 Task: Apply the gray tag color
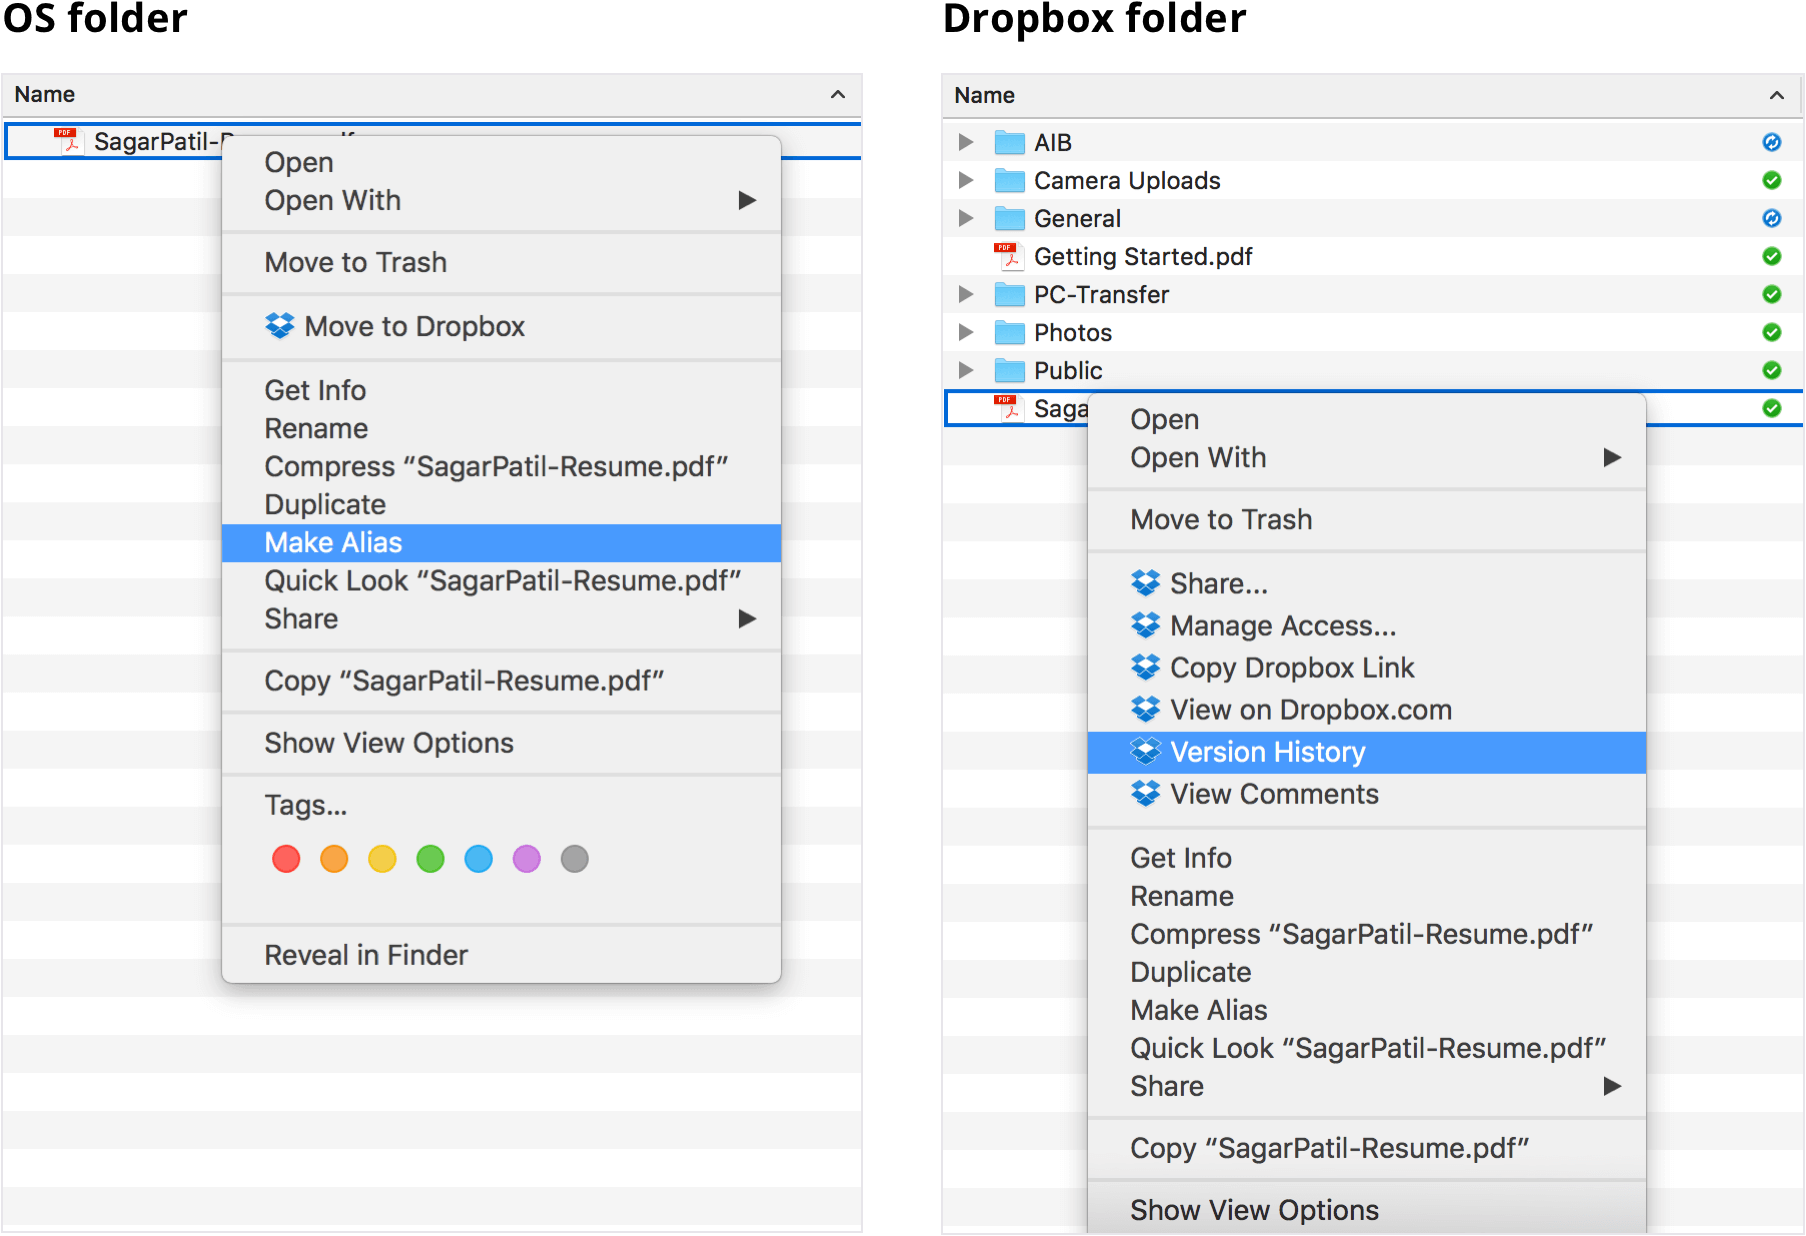[x=574, y=859]
